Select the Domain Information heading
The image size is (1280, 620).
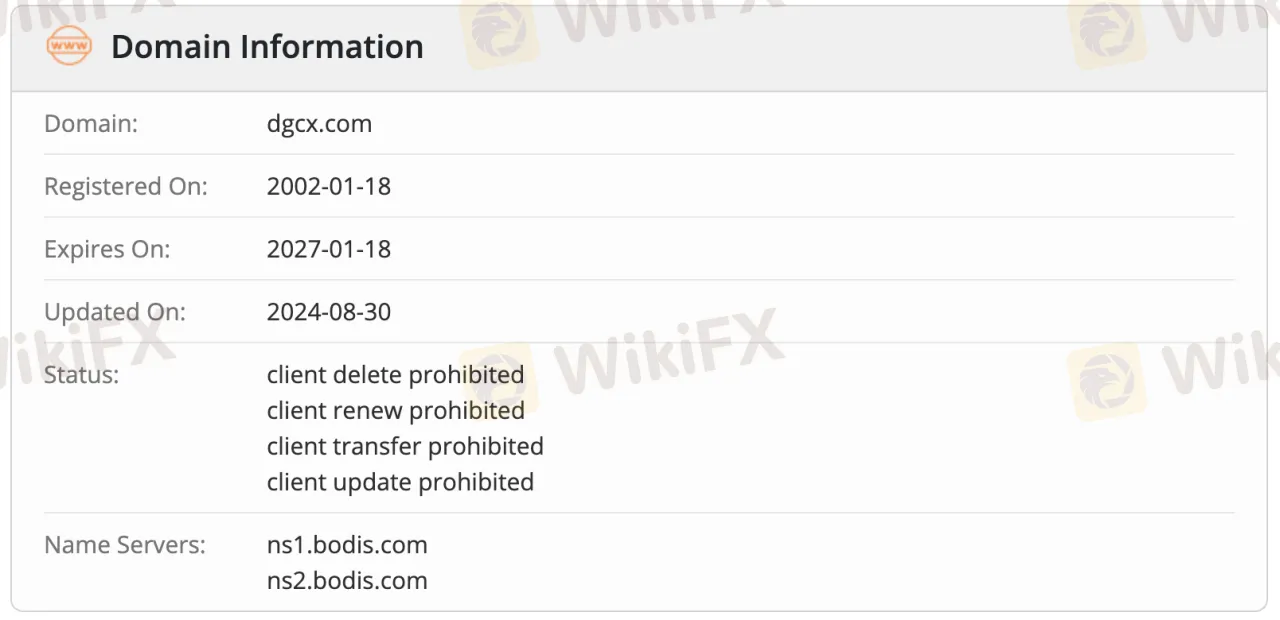pos(267,46)
